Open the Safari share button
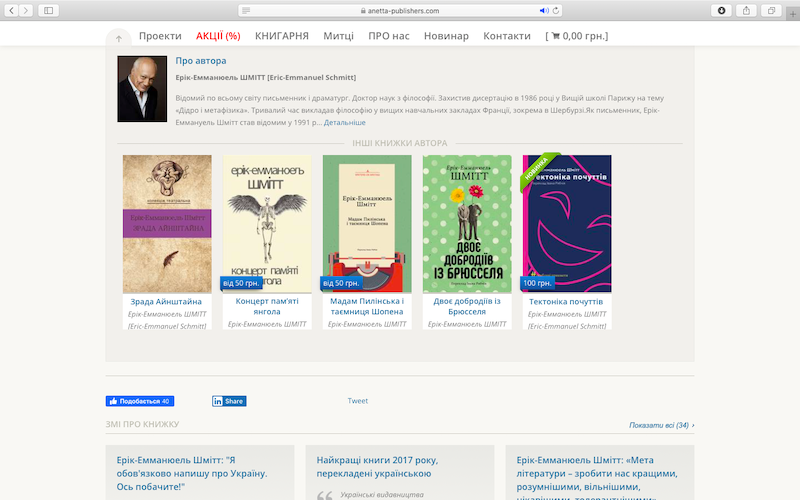The height and width of the screenshot is (500, 800). coord(746,10)
